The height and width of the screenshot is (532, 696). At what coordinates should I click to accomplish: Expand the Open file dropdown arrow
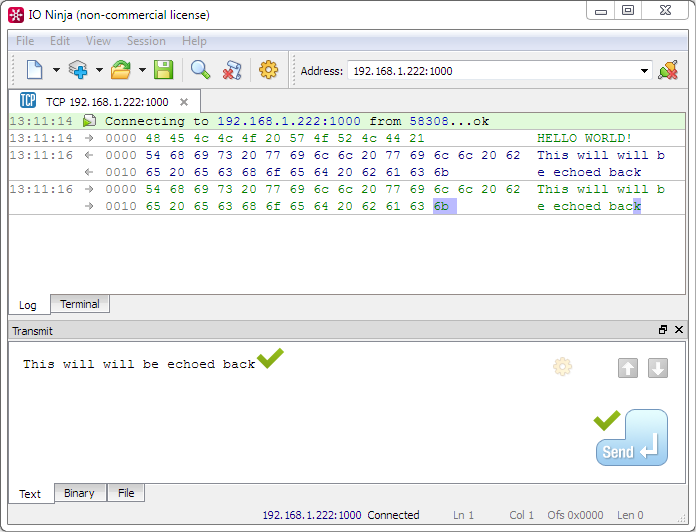[142, 71]
